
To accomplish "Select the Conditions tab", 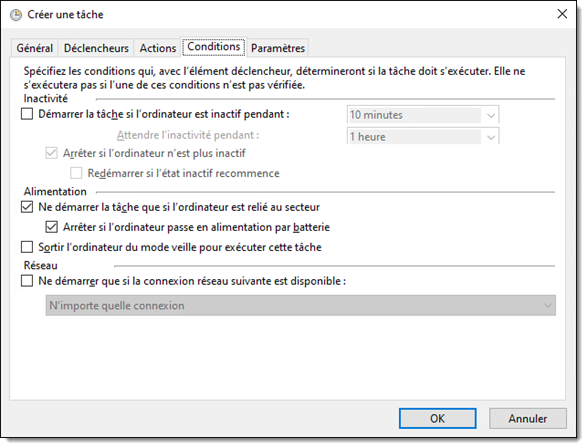I will click(214, 47).
